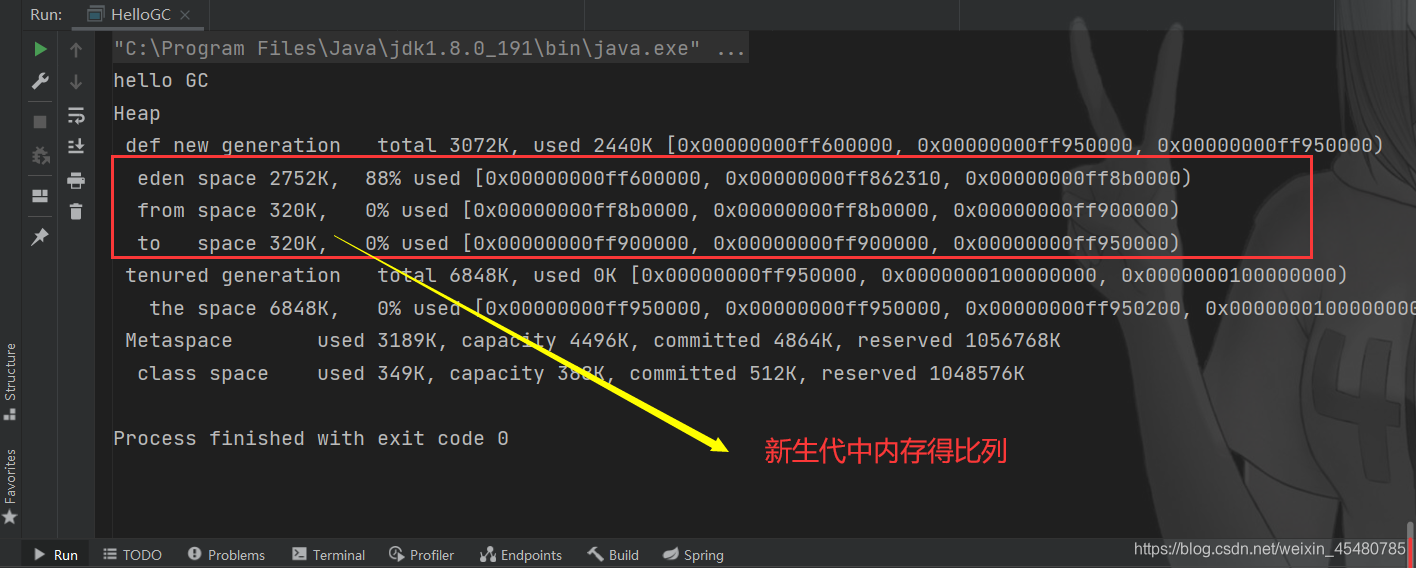Click the 'hello GC' output line

coord(161,81)
